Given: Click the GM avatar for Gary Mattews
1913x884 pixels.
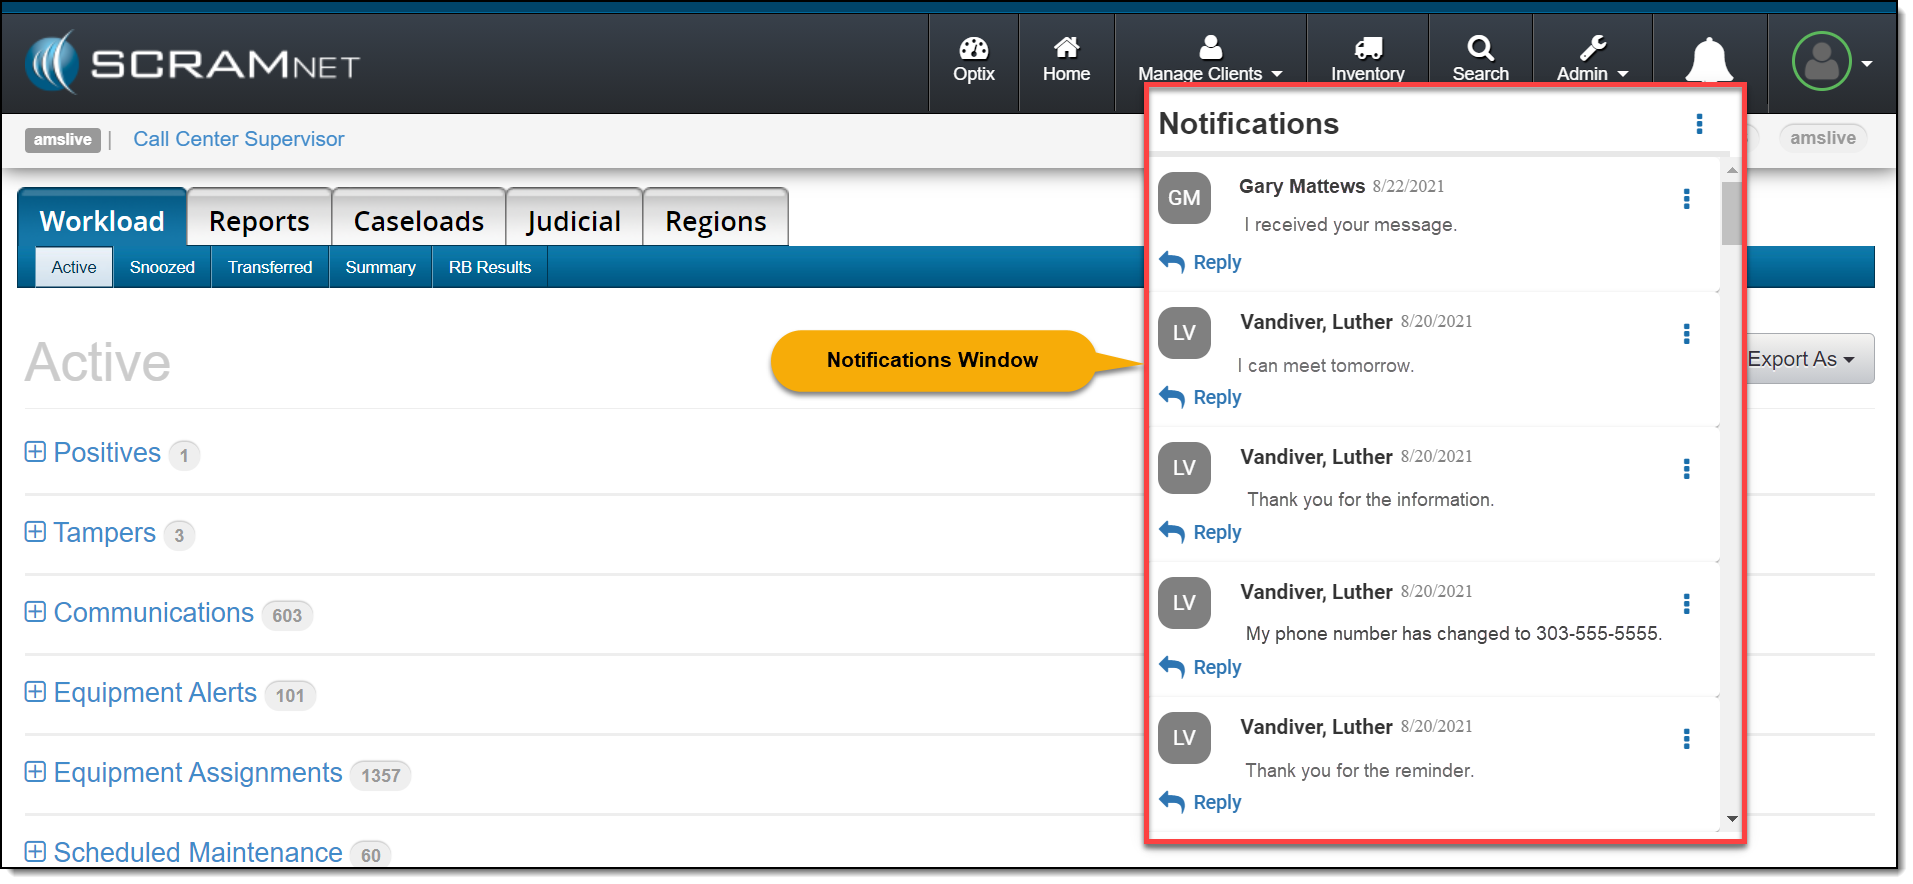Looking at the screenshot, I should (1184, 198).
